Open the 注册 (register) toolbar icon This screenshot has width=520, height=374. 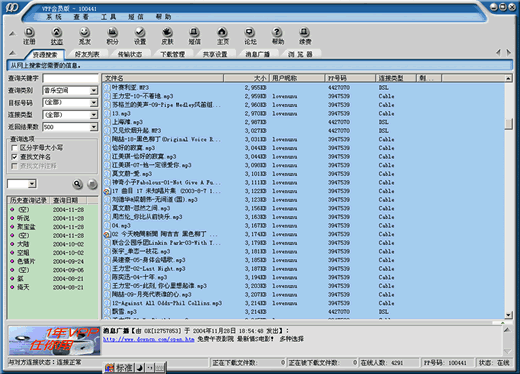(29, 36)
